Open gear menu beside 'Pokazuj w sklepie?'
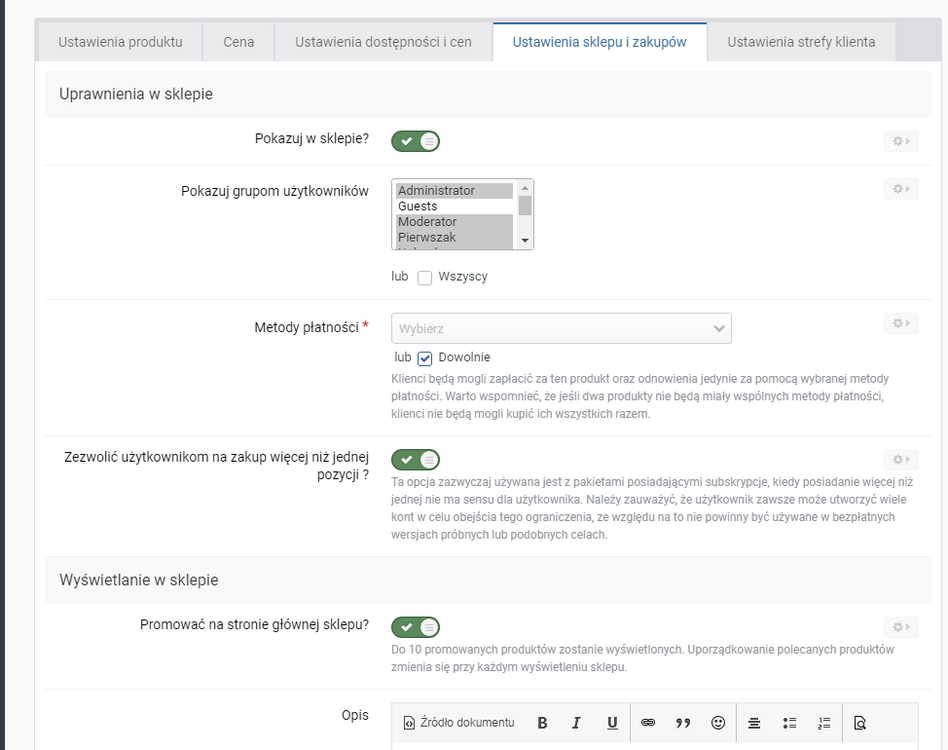This screenshot has width=948, height=750. (x=900, y=141)
